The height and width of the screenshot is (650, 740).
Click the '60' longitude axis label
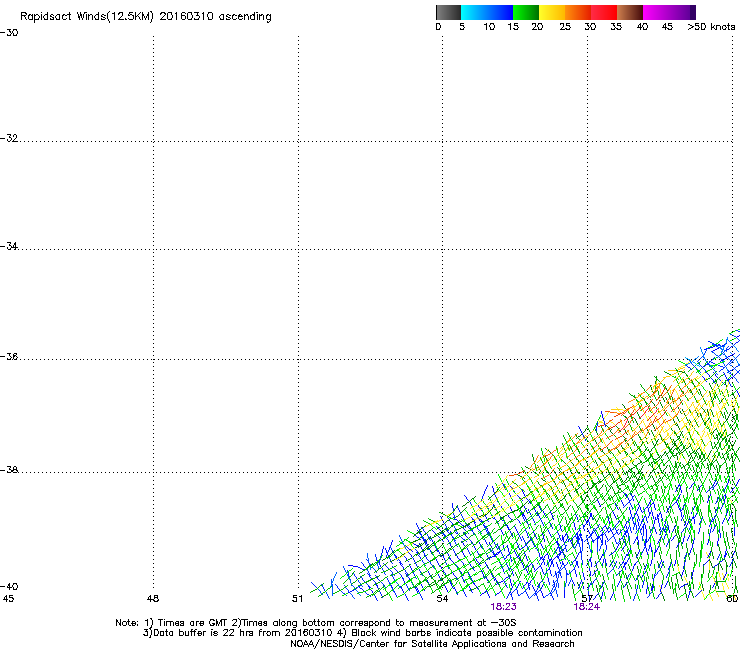732,599
